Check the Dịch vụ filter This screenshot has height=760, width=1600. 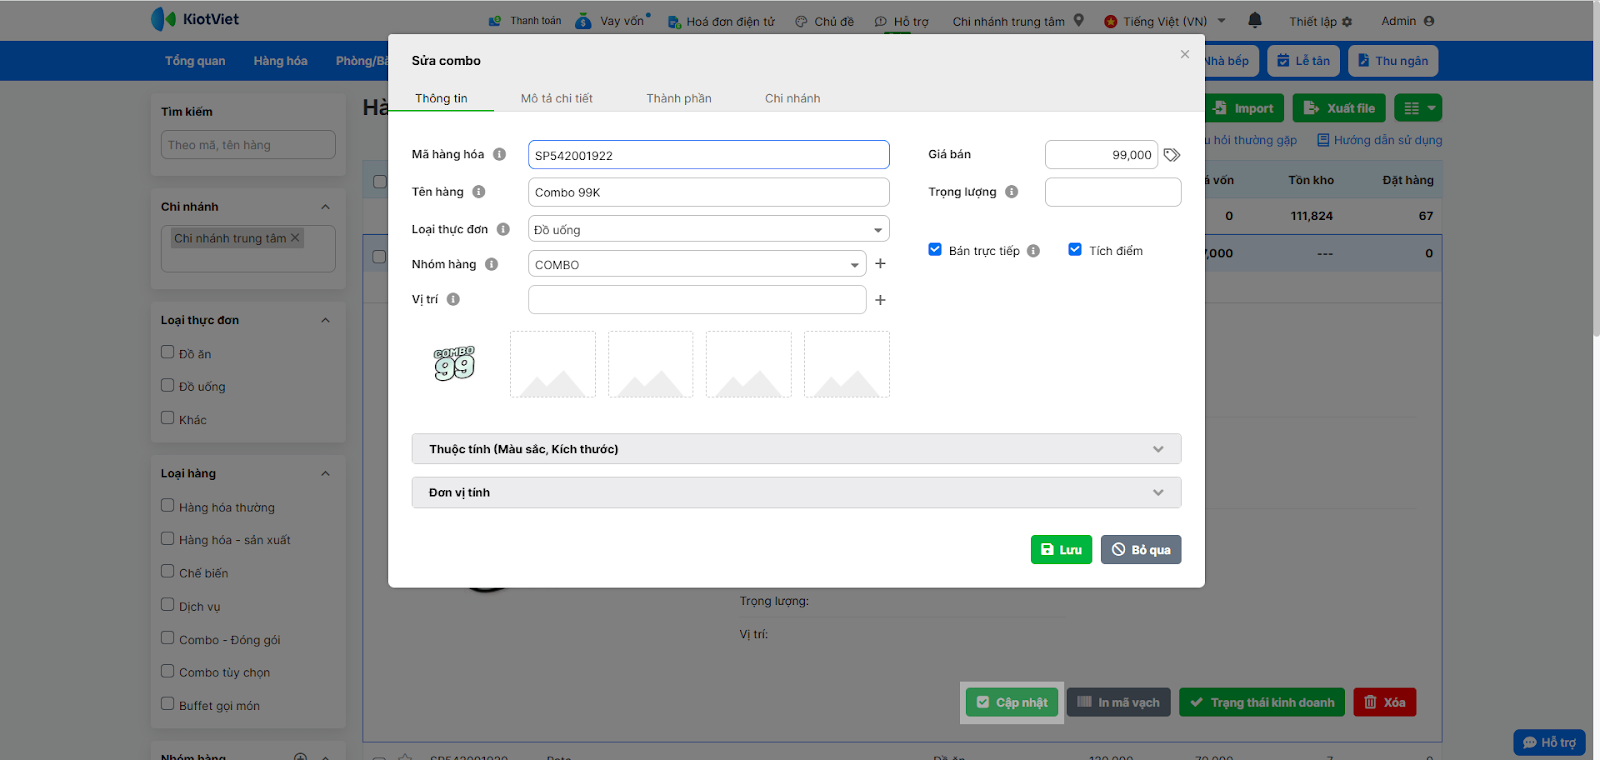point(168,605)
